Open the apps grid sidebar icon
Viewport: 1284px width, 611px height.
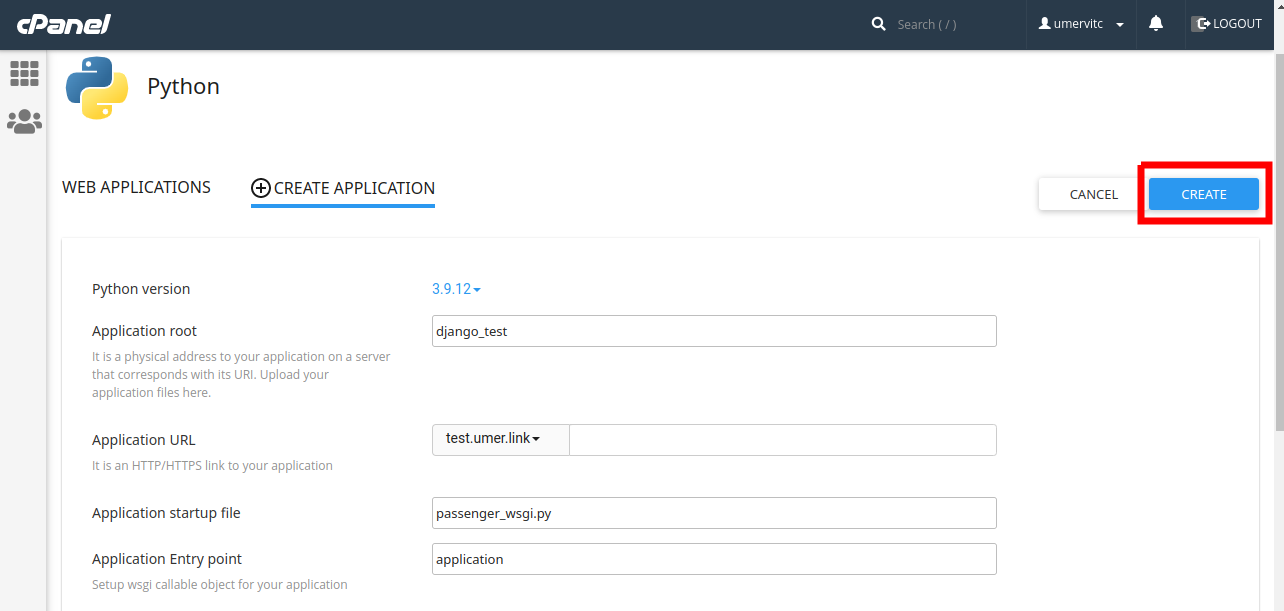tap(24, 73)
